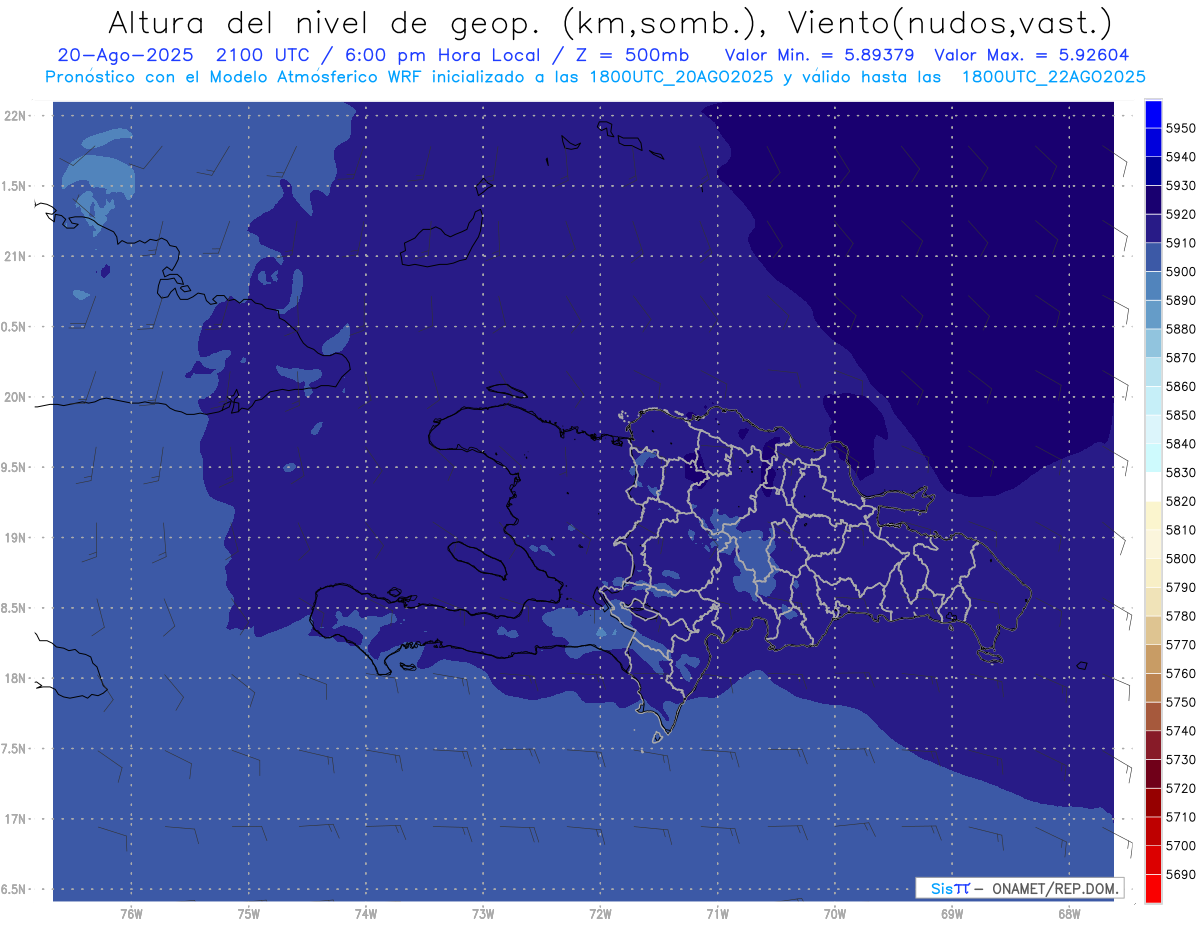Click the "SisTT - ONAMET/REP.DOM." credit box

click(x=1019, y=888)
